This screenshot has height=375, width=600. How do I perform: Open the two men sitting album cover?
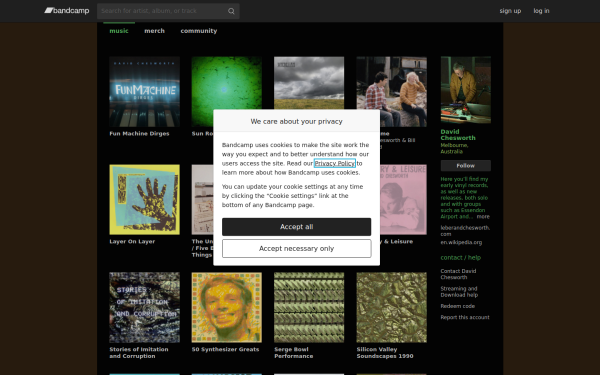tap(391, 91)
